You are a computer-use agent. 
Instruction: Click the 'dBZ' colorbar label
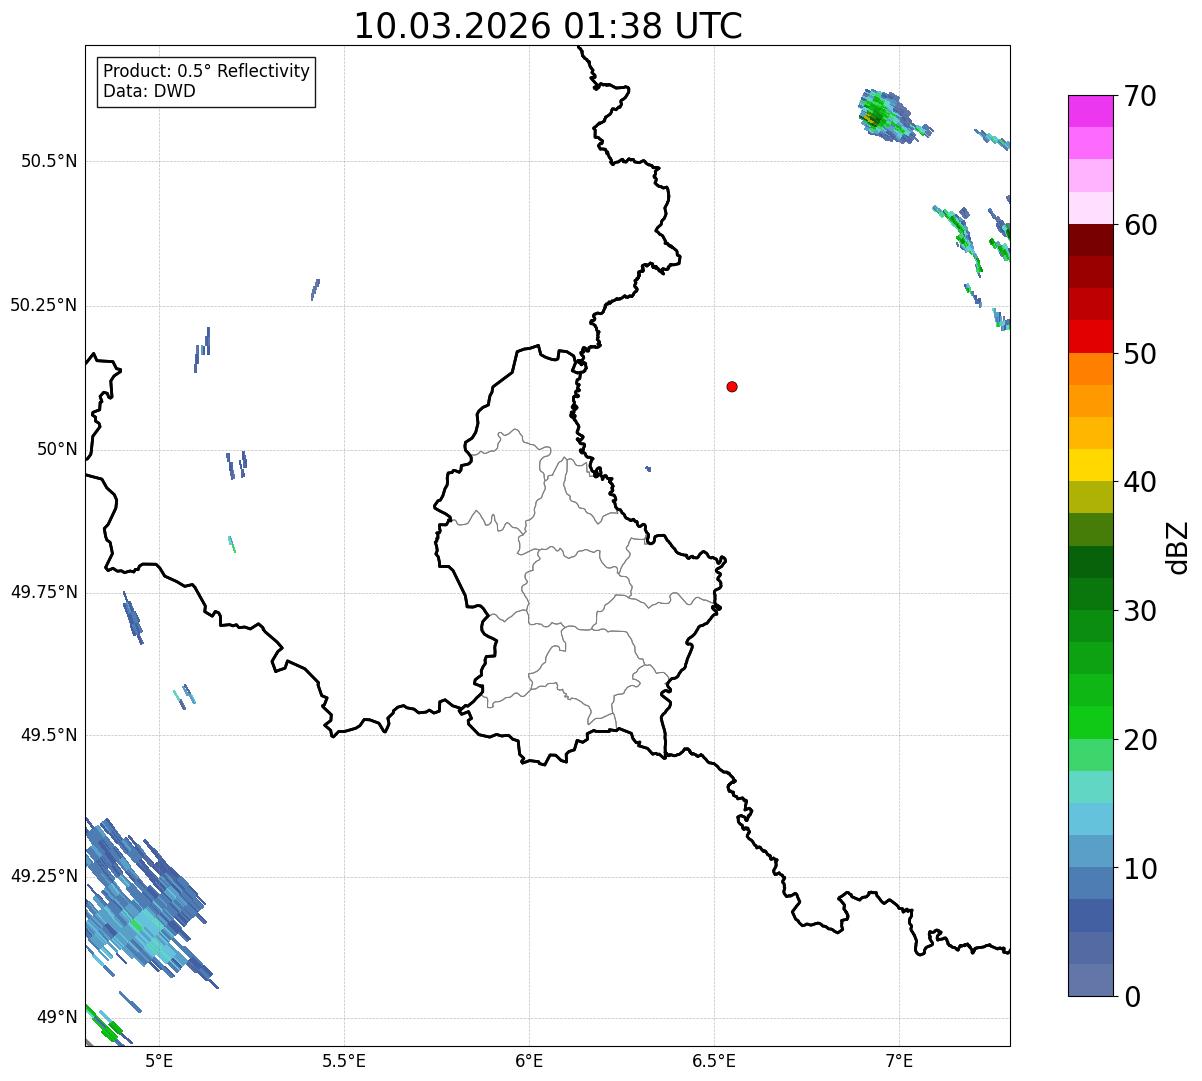1178,547
